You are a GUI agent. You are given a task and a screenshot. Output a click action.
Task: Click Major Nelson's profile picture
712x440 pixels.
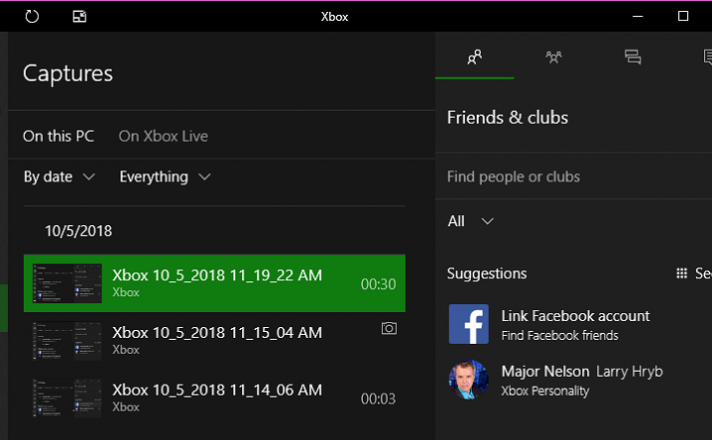pos(469,380)
